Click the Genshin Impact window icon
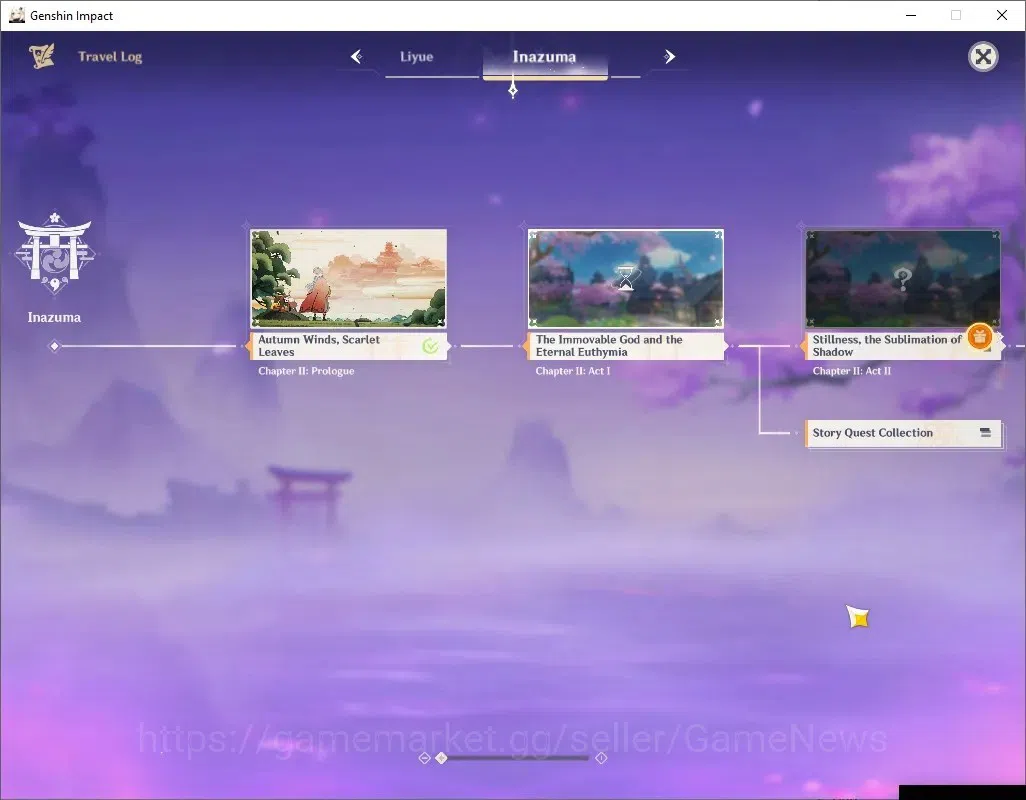This screenshot has width=1026, height=800. (x=17, y=15)
